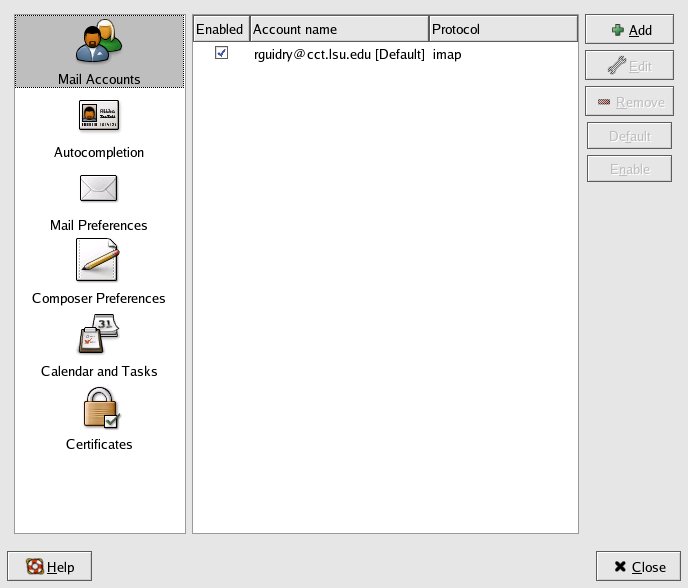Open Composer Preferences pencil-and-paper icon

click(98, 260)
